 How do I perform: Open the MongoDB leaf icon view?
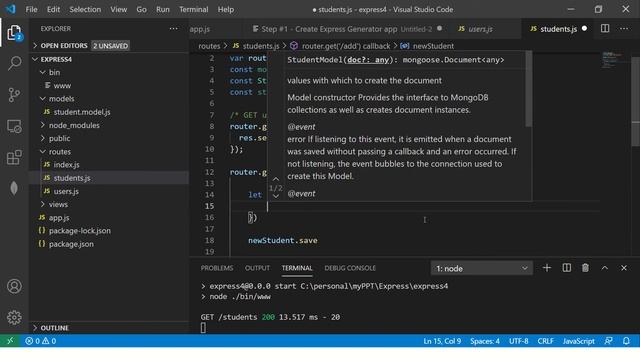click(x=14, y=188)
